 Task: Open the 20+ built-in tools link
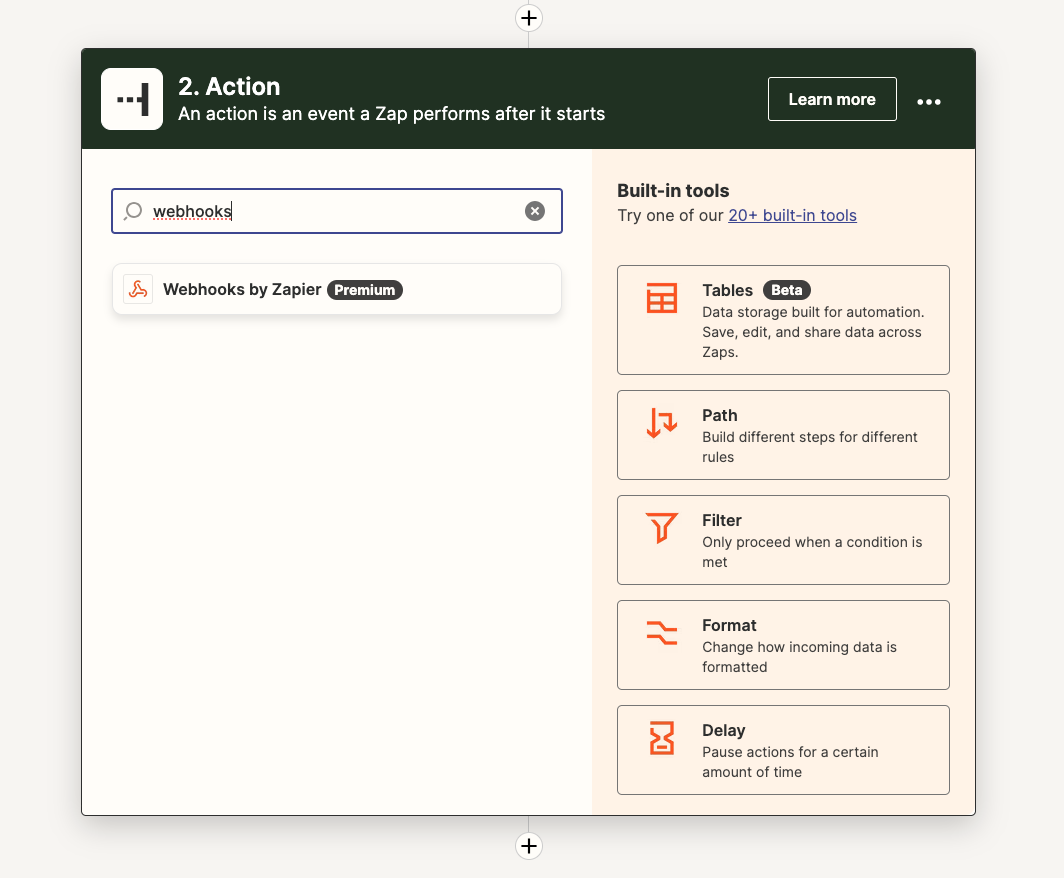click(792, 215)
